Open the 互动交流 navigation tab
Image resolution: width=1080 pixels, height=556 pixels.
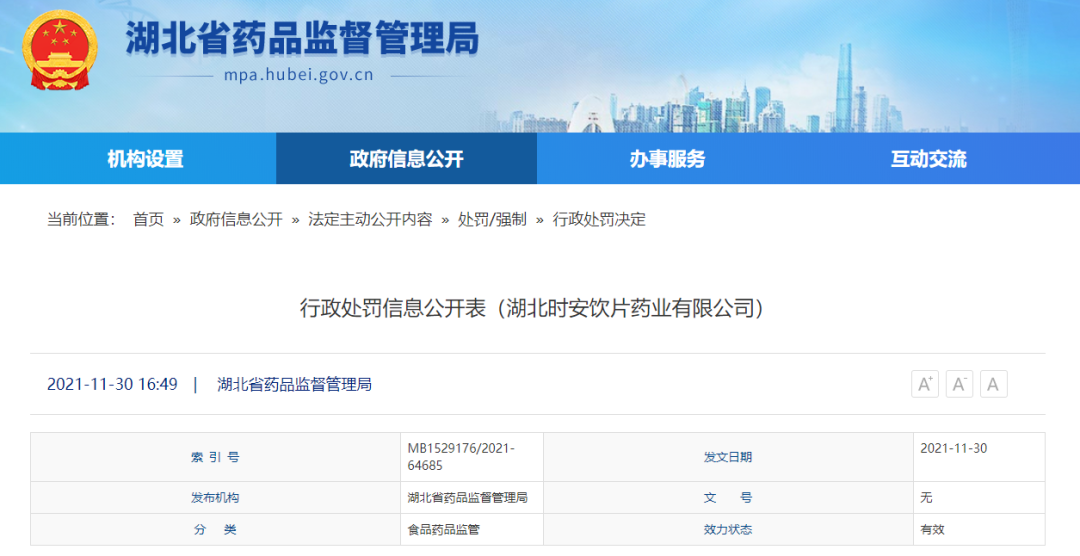tap(928, 158)
